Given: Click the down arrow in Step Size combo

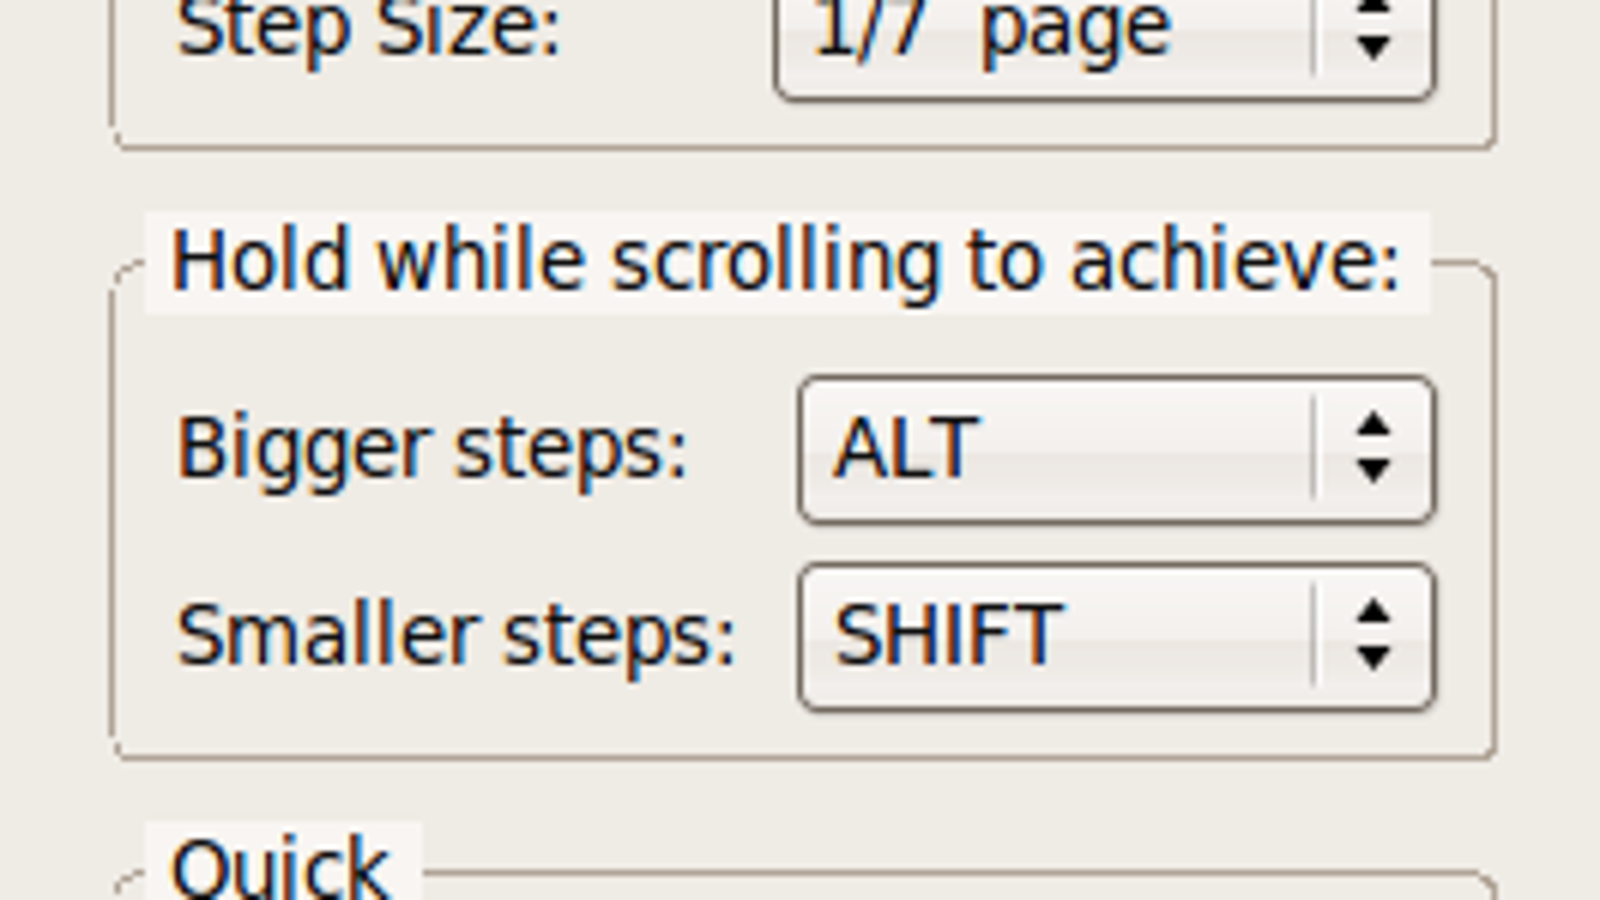Looking at the screenshot, I should point(1373,47).
